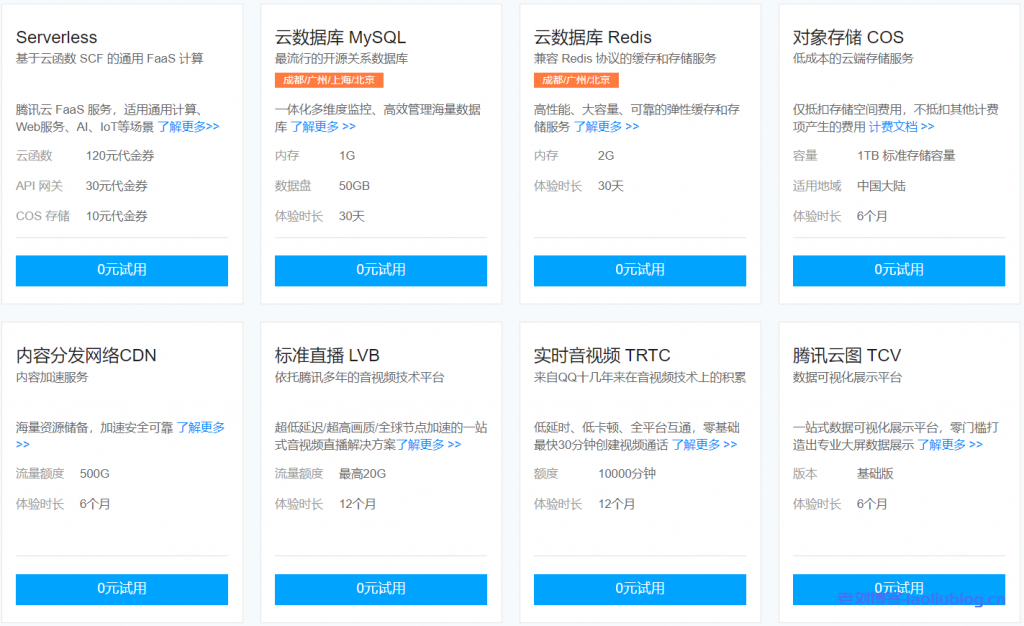Select the 成都/广州/北京 region tag on Redis
1024x626 pixels.
point(576,80)
